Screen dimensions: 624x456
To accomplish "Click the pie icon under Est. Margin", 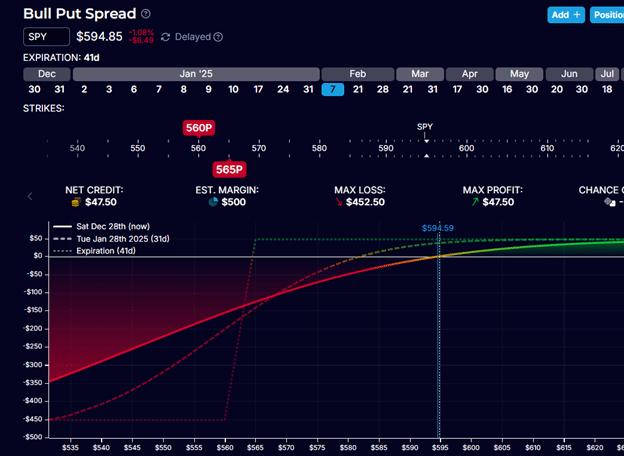I will point(213,202).
